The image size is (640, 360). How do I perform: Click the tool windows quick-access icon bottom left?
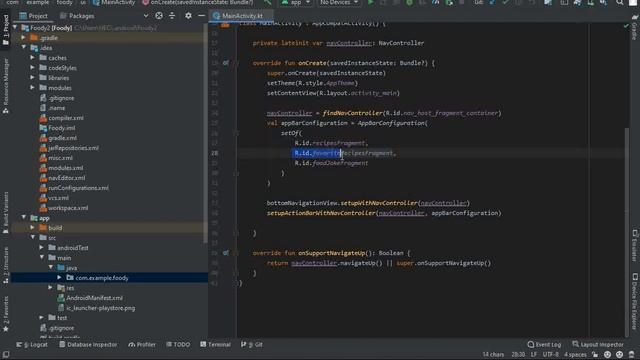[6, 354]
